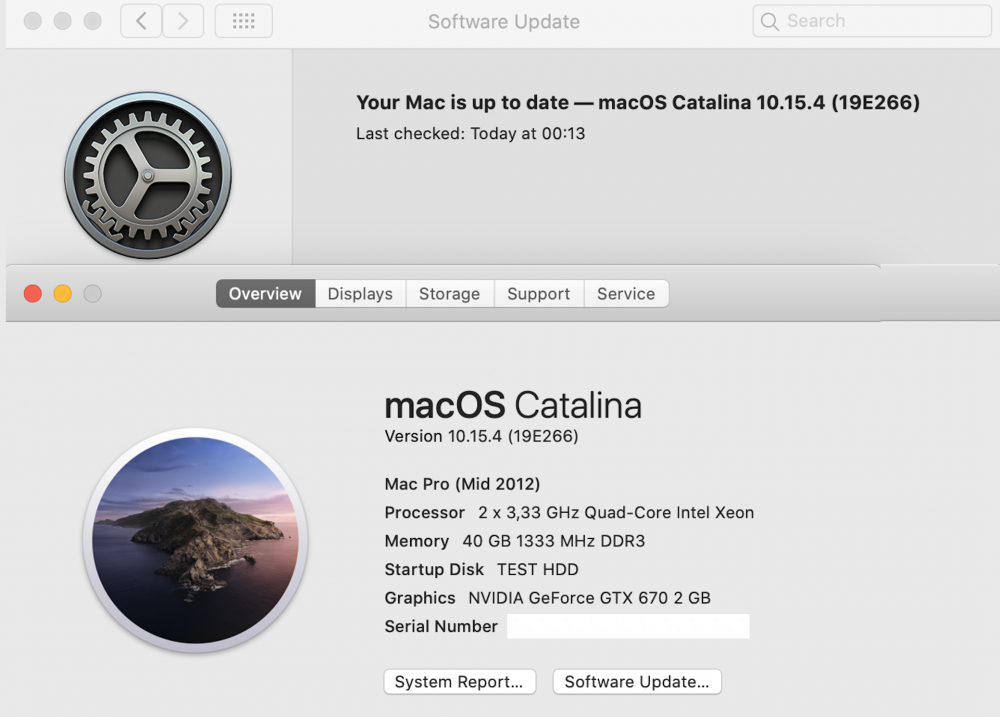1000x717 pixels.
Task: Click the 'Startup Disk' label
Action: (434, 569)
